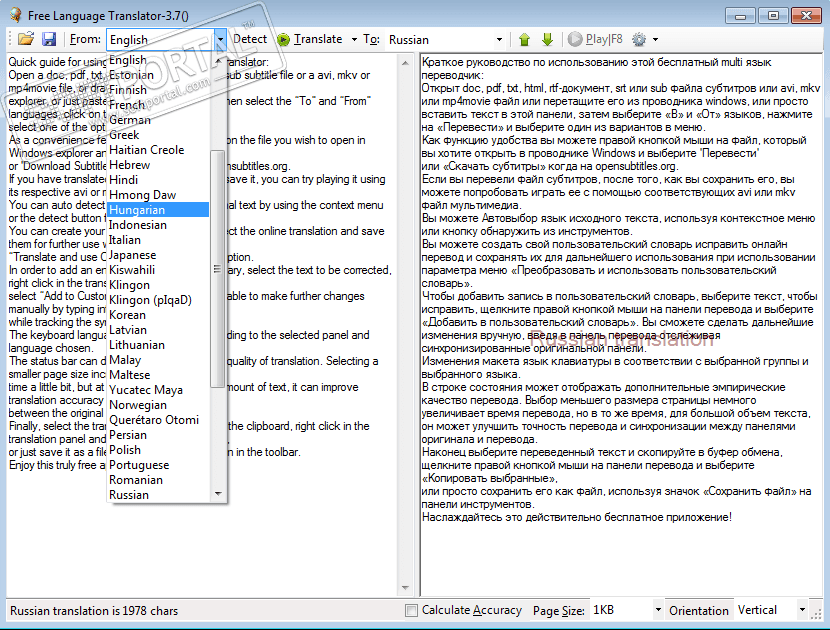Choose Norwegian from the list
The height and width of the screenshot is (630, 830).
(x=158, y=405)
